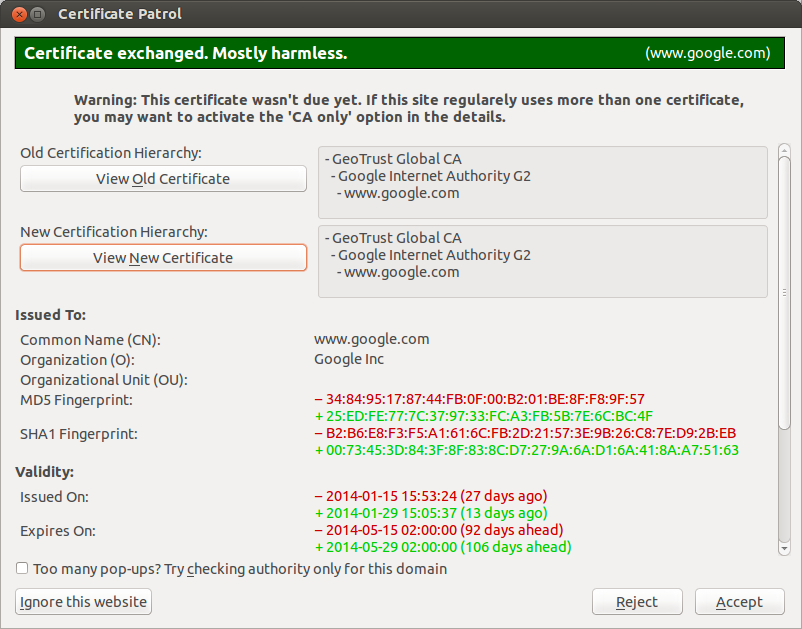Click the Expires On label

click(58, 531)
